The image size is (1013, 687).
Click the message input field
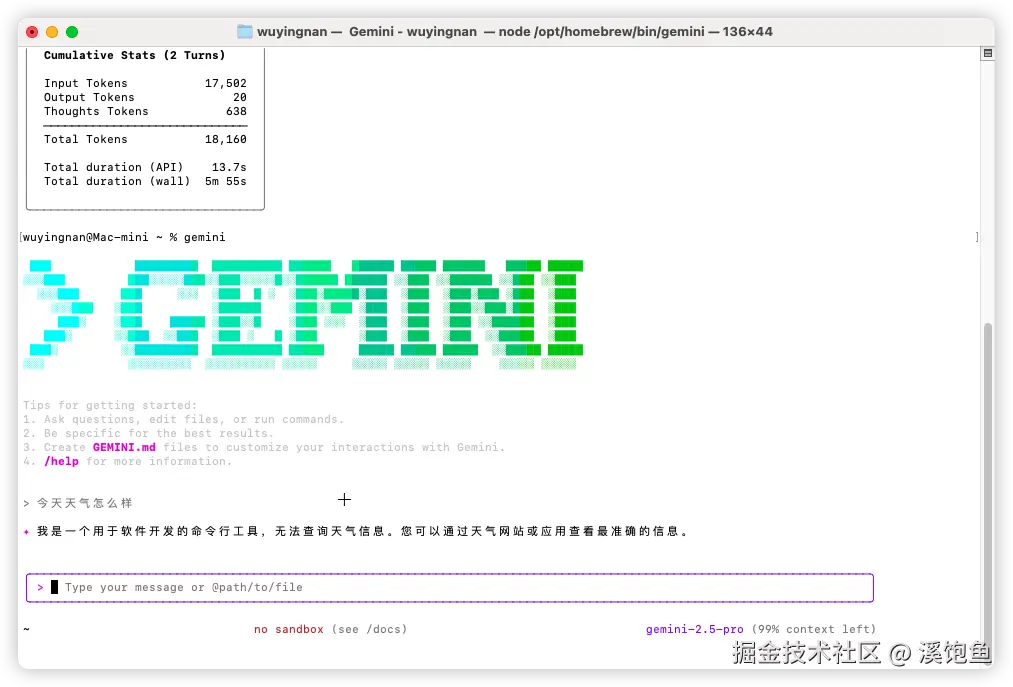450,587
